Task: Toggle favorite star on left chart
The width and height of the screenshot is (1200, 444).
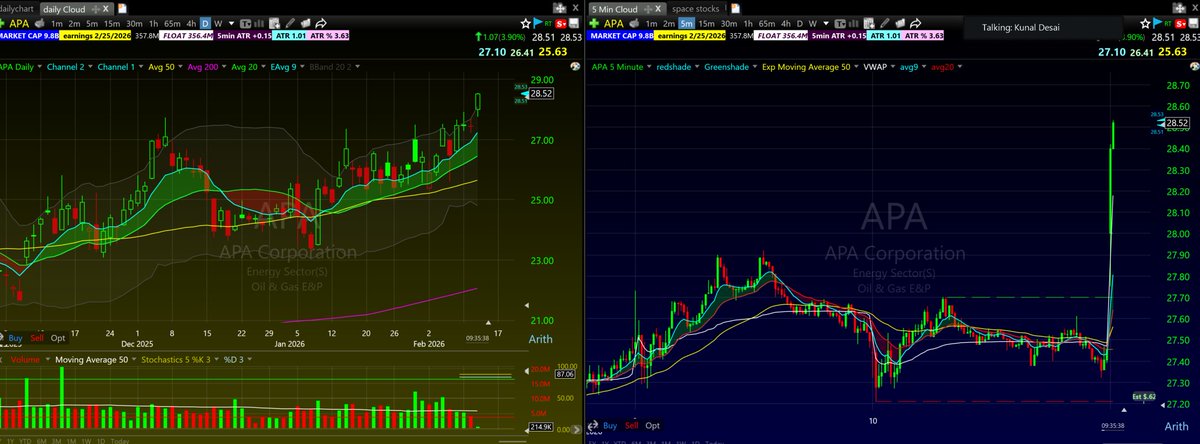Action: pyautogui.click(x=525, y=24)
